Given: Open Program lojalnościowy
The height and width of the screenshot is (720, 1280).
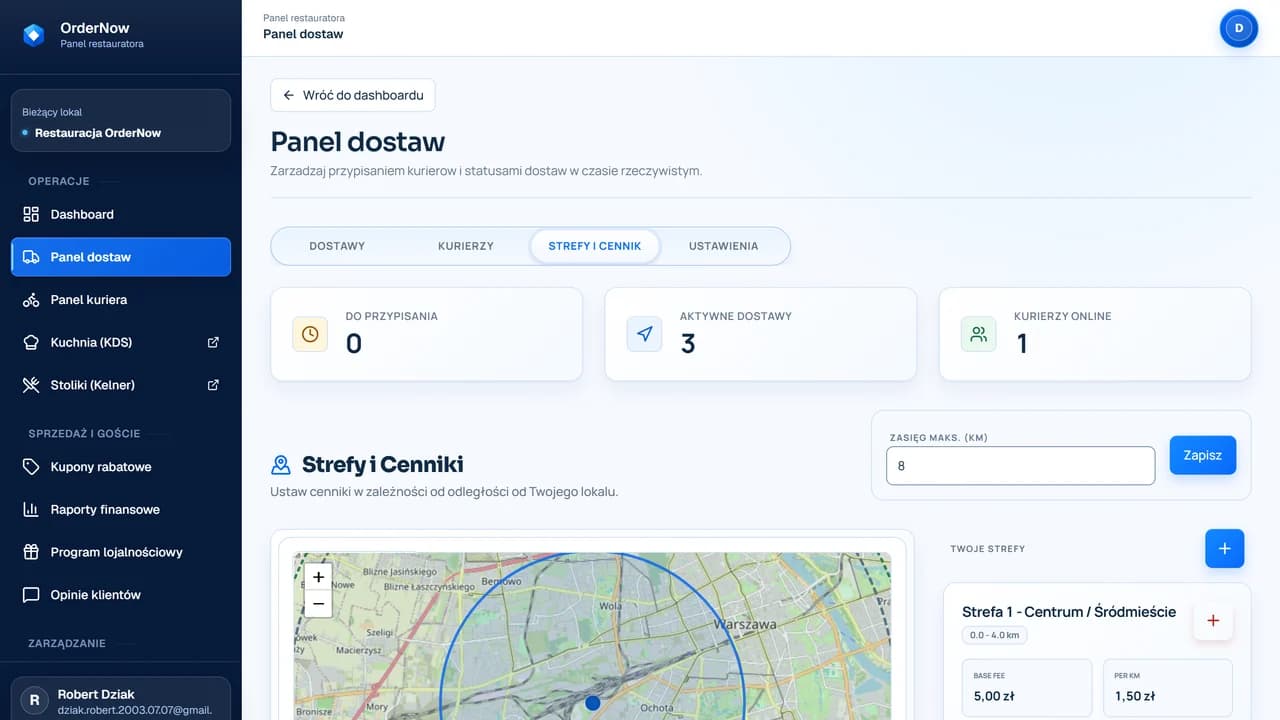Looking at the screenshot, I should [x=121, y=552].
